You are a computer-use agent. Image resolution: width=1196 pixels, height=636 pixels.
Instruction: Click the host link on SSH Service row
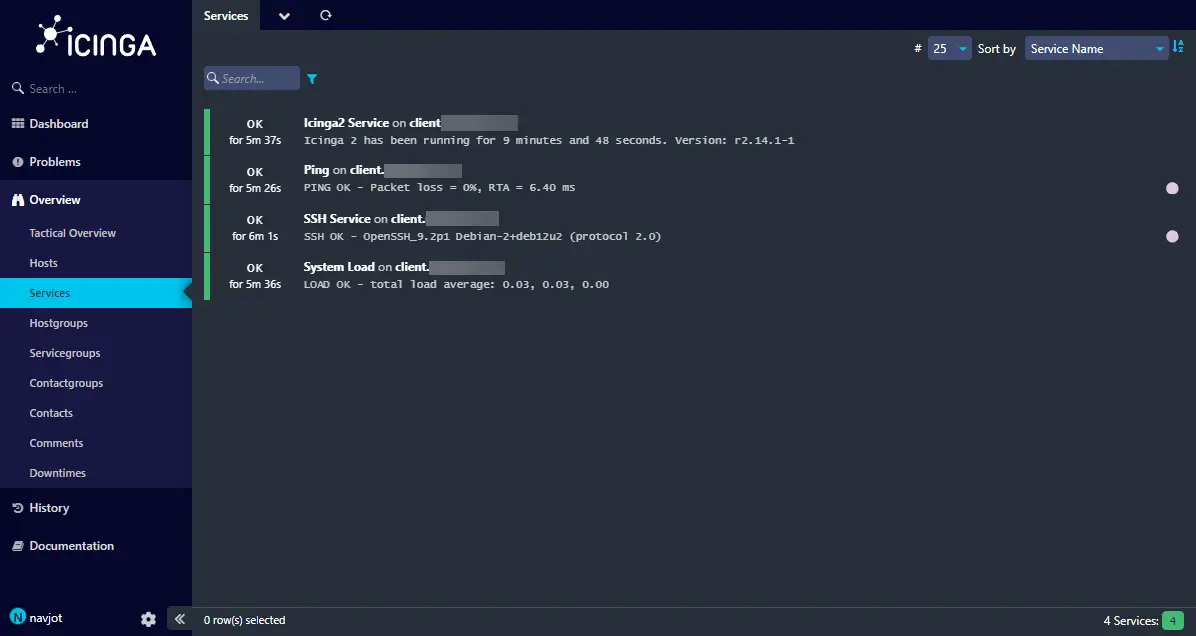pos(445,219)
